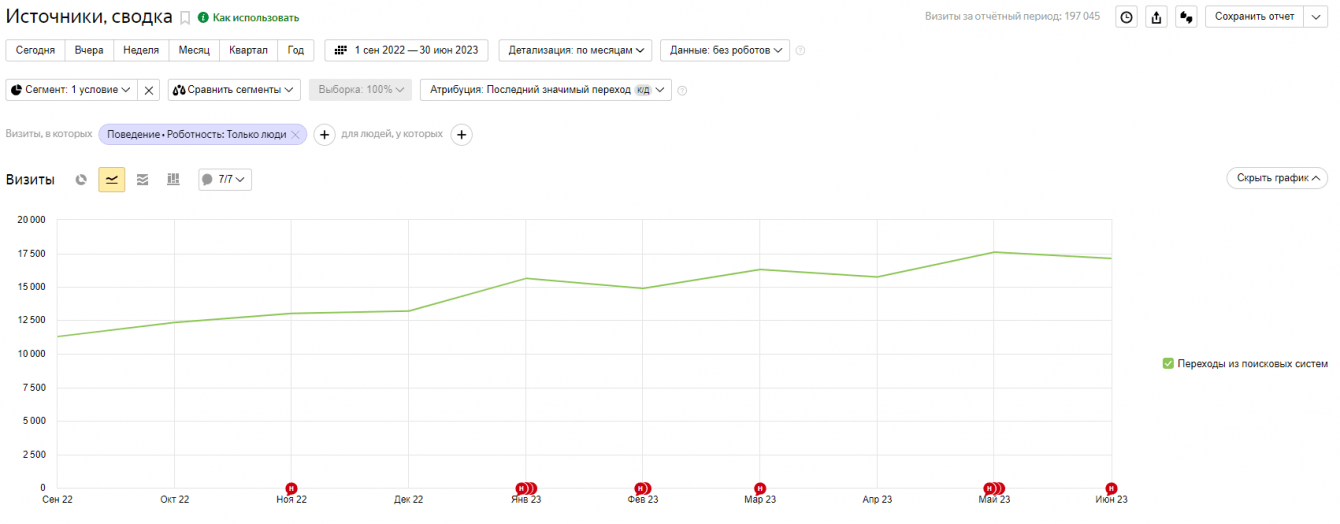Switch to the line chart icon
1340x524 pixels.
[112, 180]
